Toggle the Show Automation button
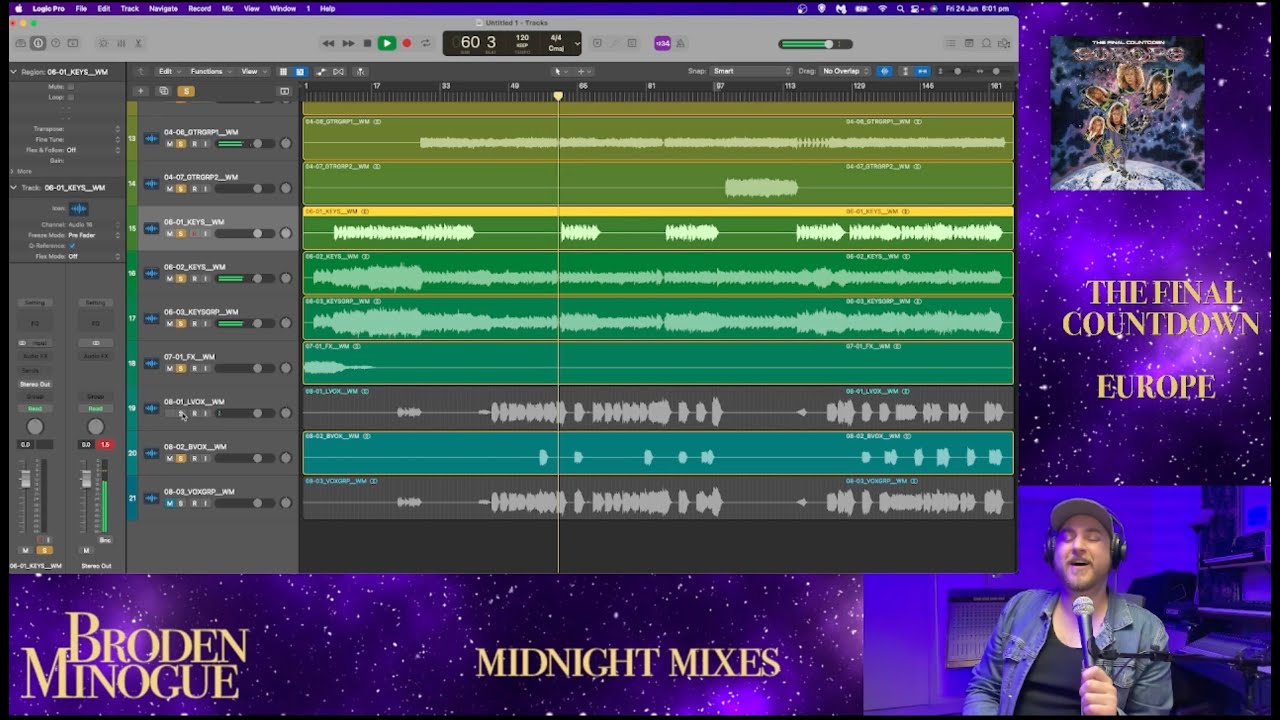This screenshot has height=720, width=1280. point(321,71)
